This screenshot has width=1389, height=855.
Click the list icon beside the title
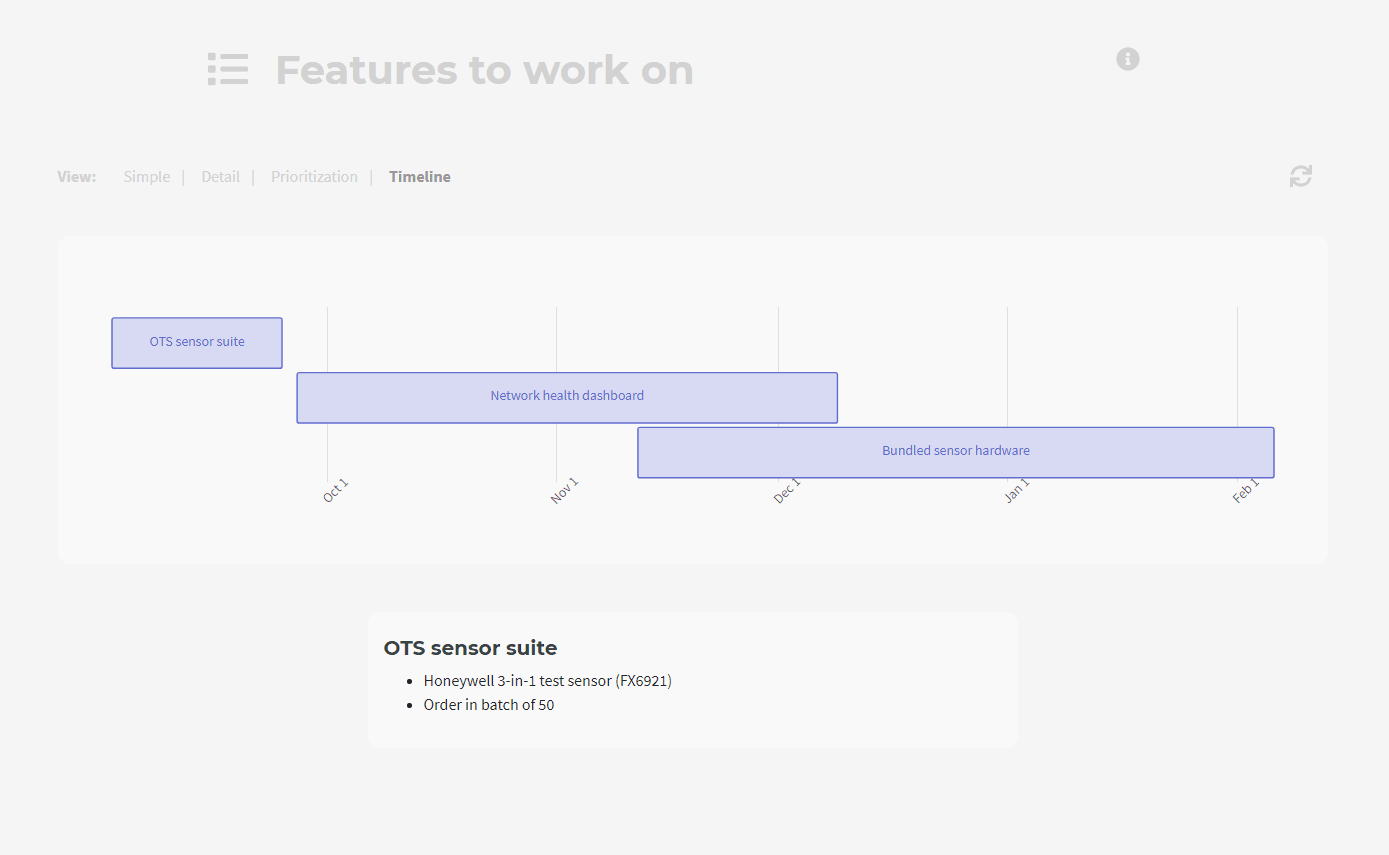[228, 70]
